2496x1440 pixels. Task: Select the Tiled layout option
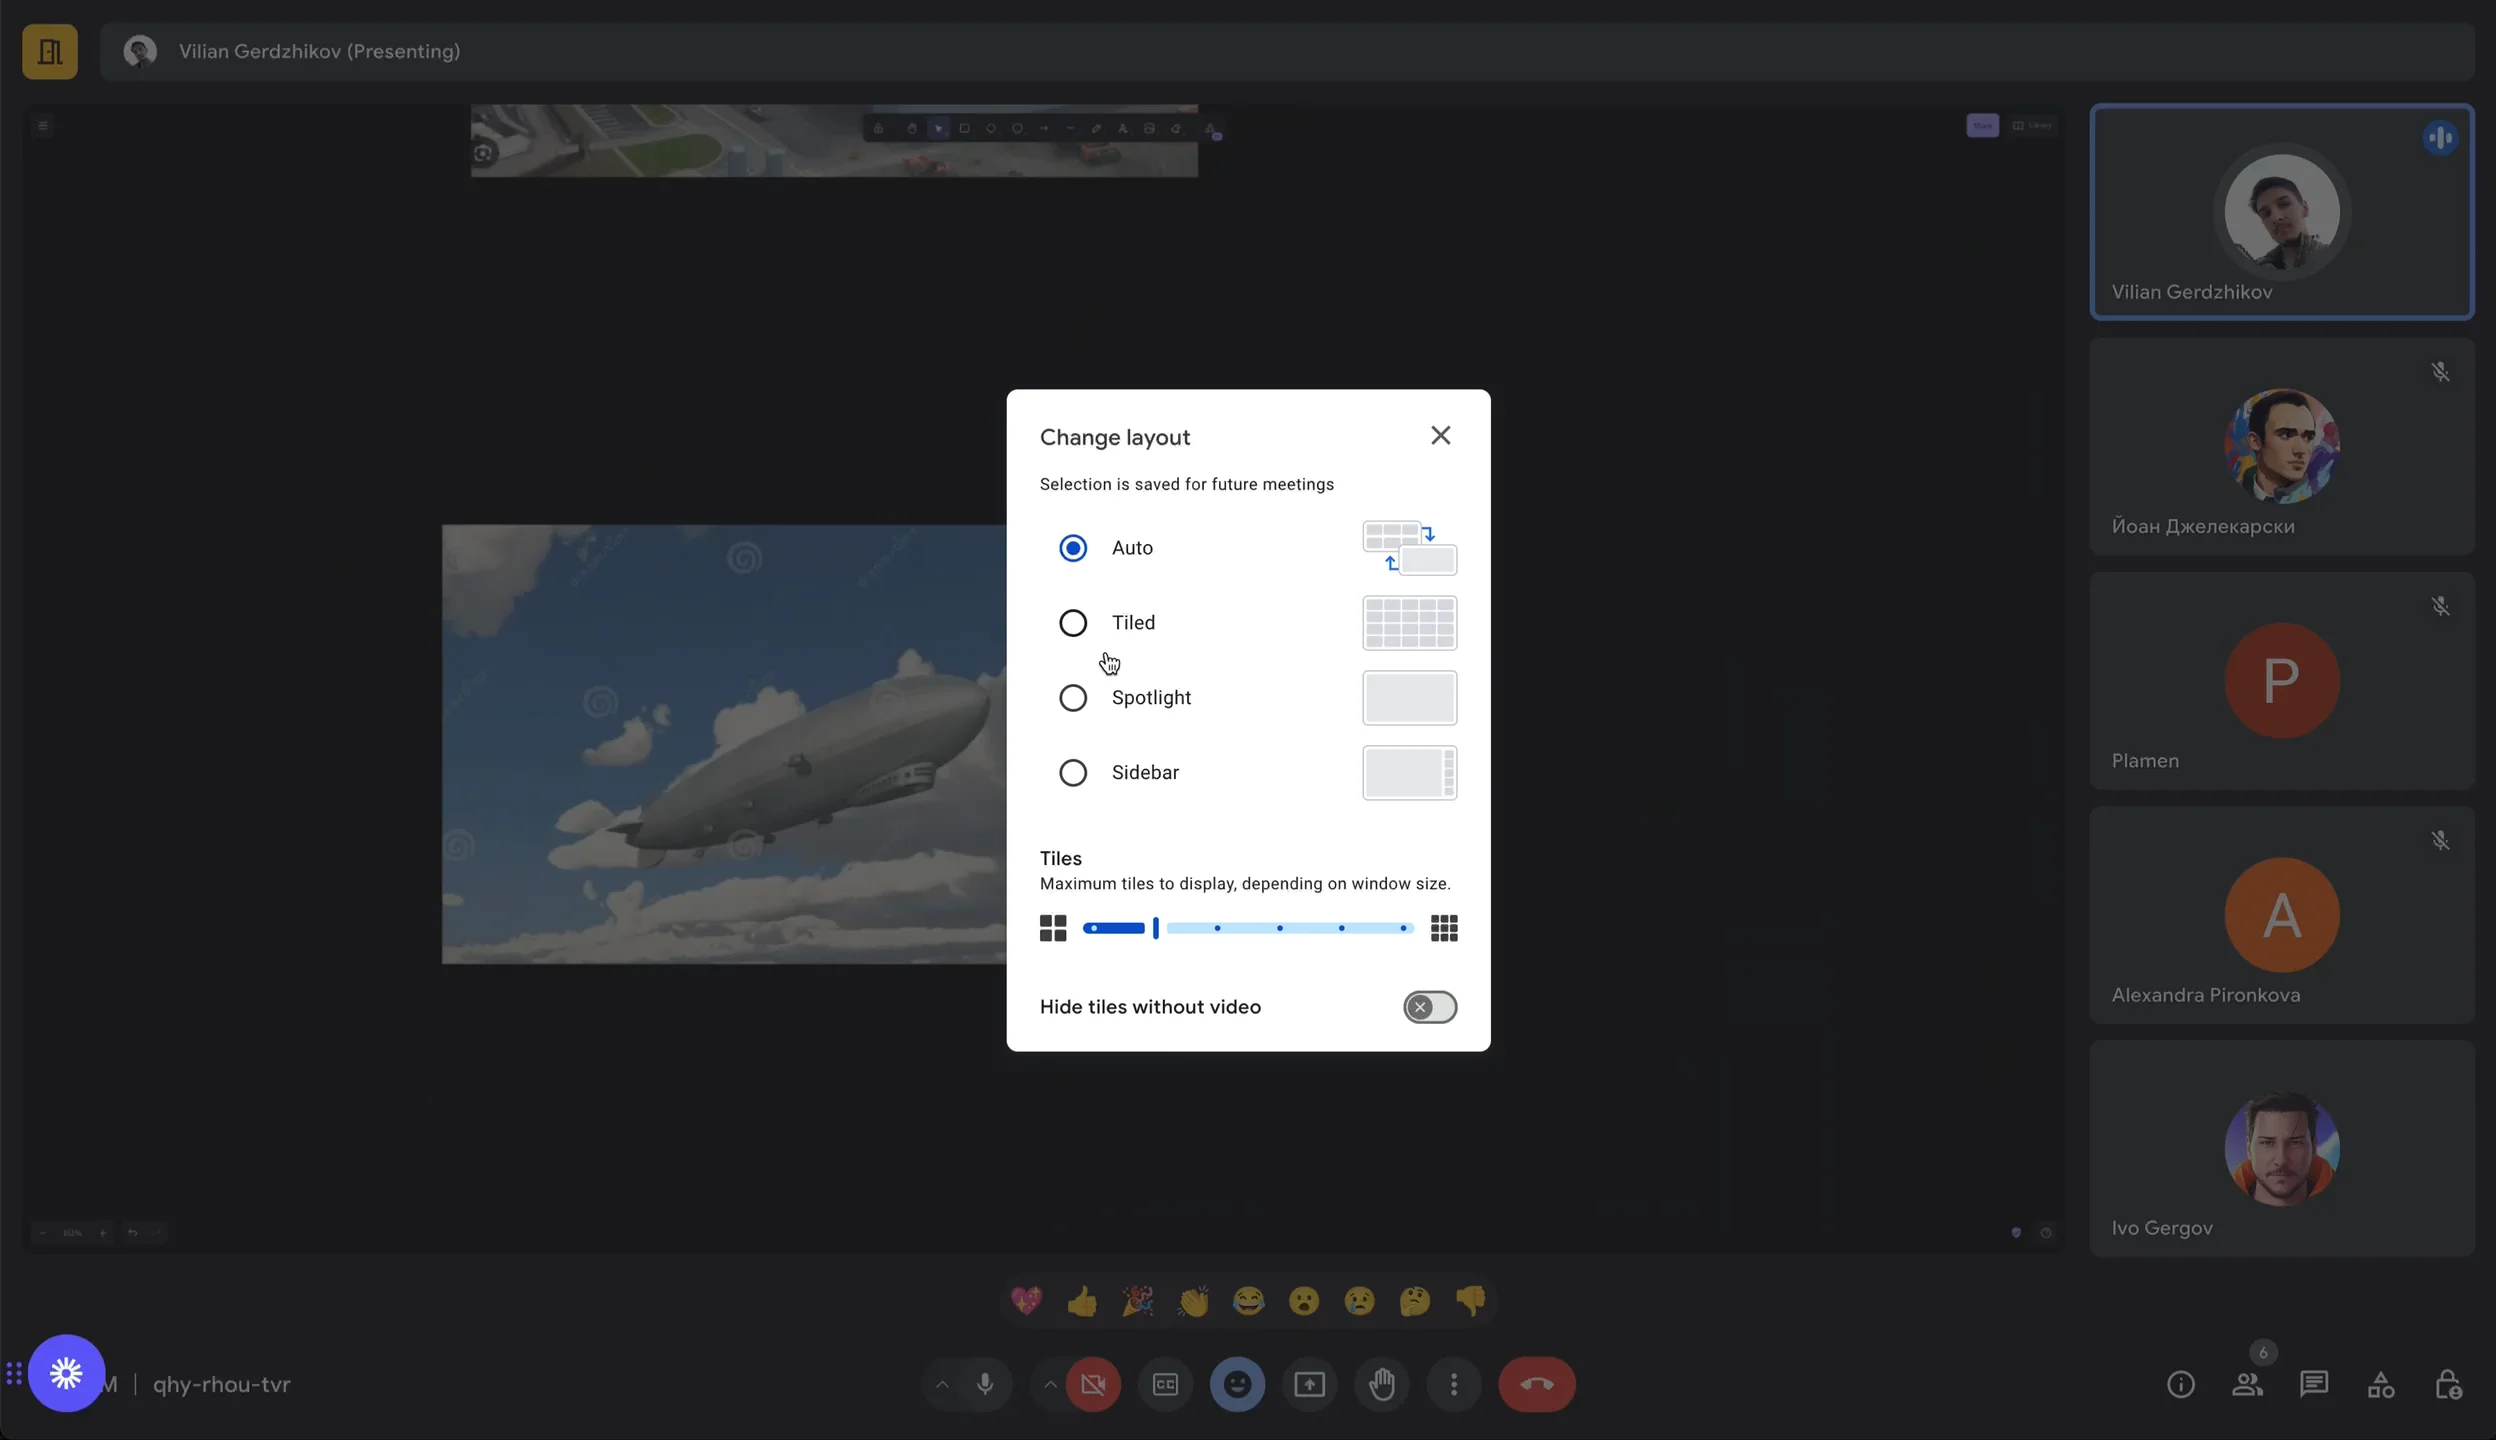pos(1071,622)
